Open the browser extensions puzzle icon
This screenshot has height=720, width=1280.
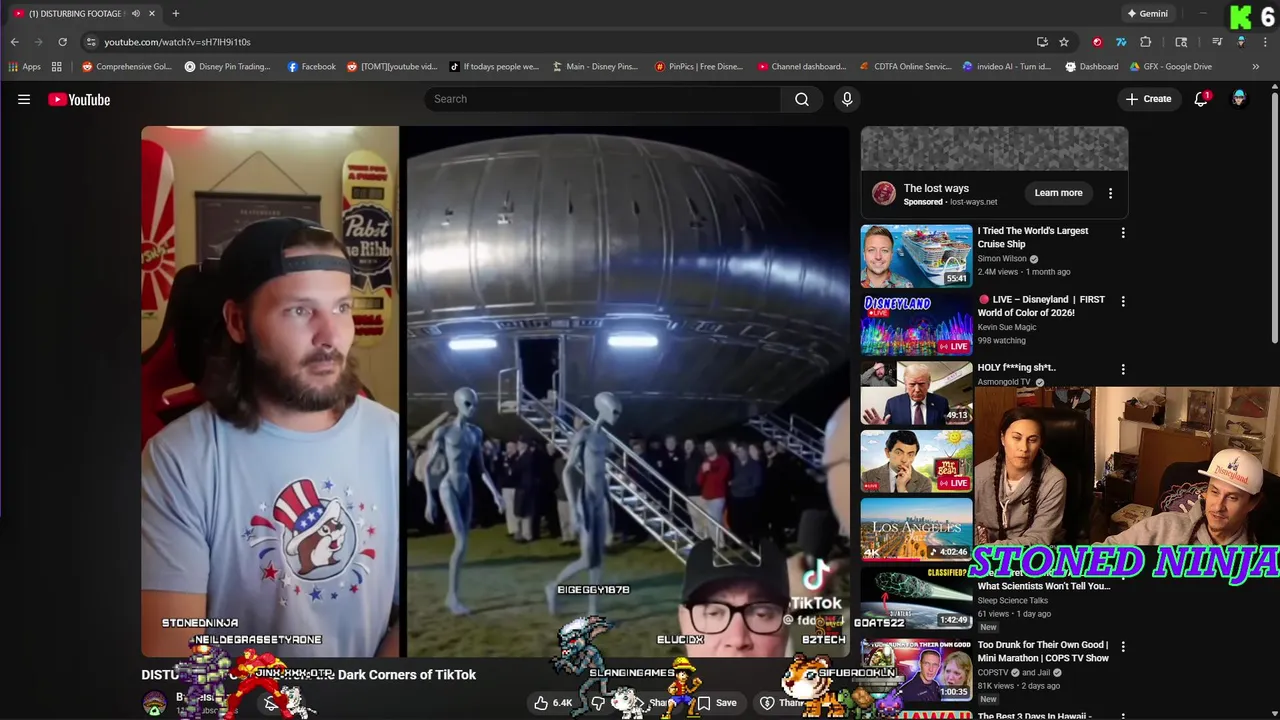1146,42
